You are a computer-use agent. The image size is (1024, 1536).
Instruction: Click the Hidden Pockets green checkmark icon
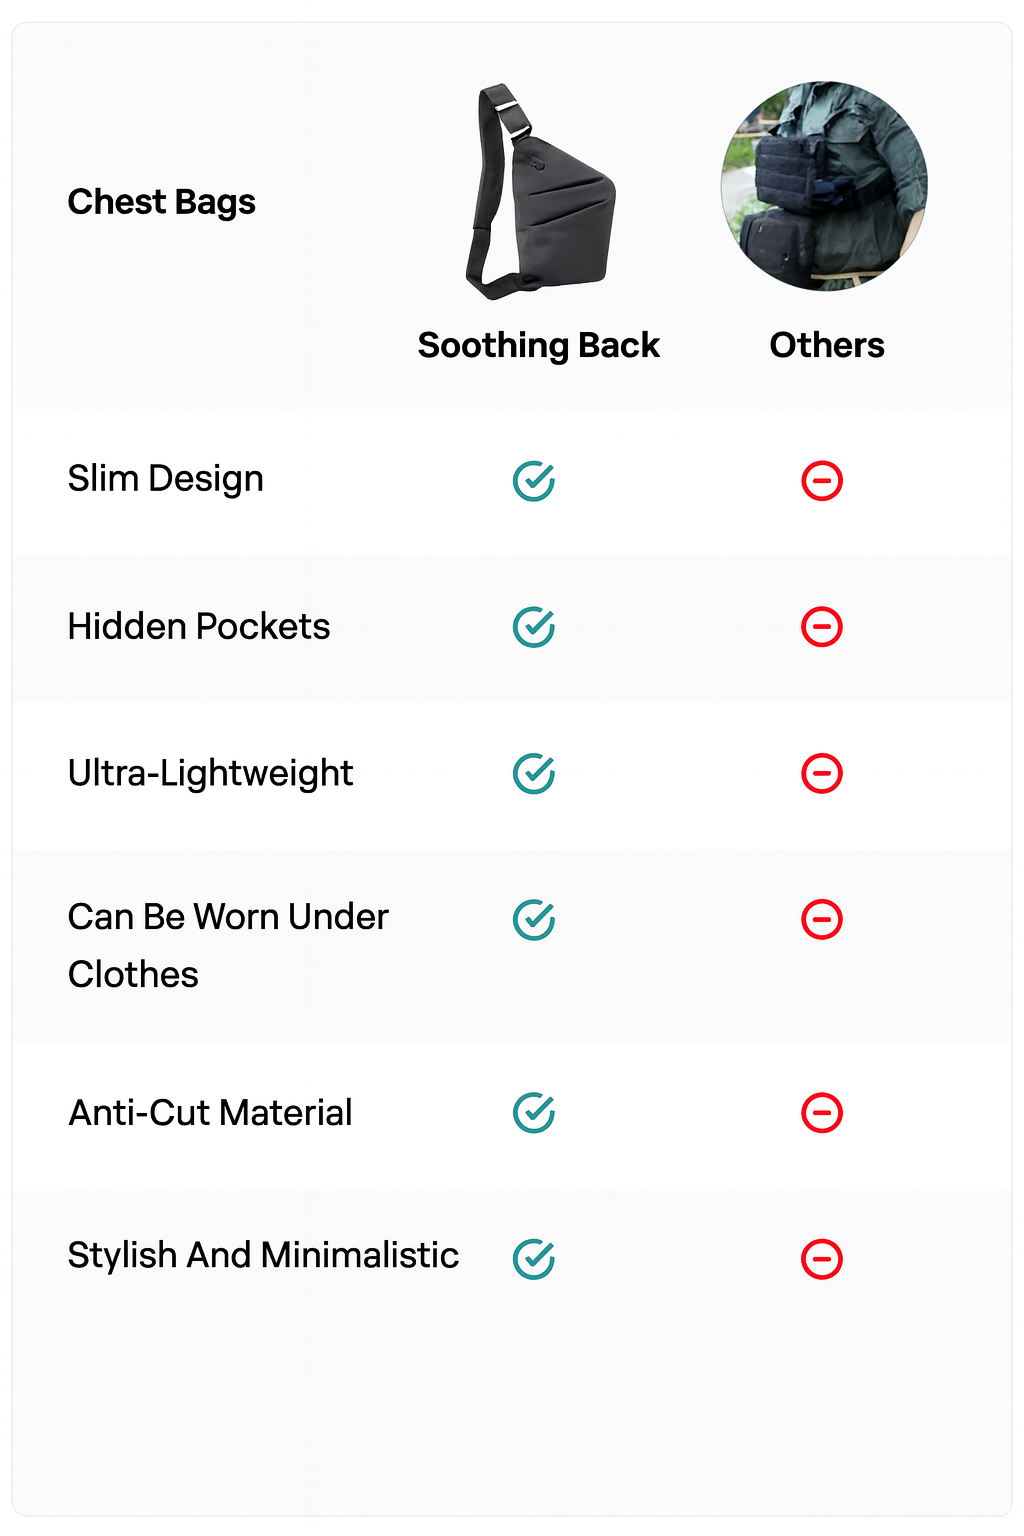pos(534,627)
